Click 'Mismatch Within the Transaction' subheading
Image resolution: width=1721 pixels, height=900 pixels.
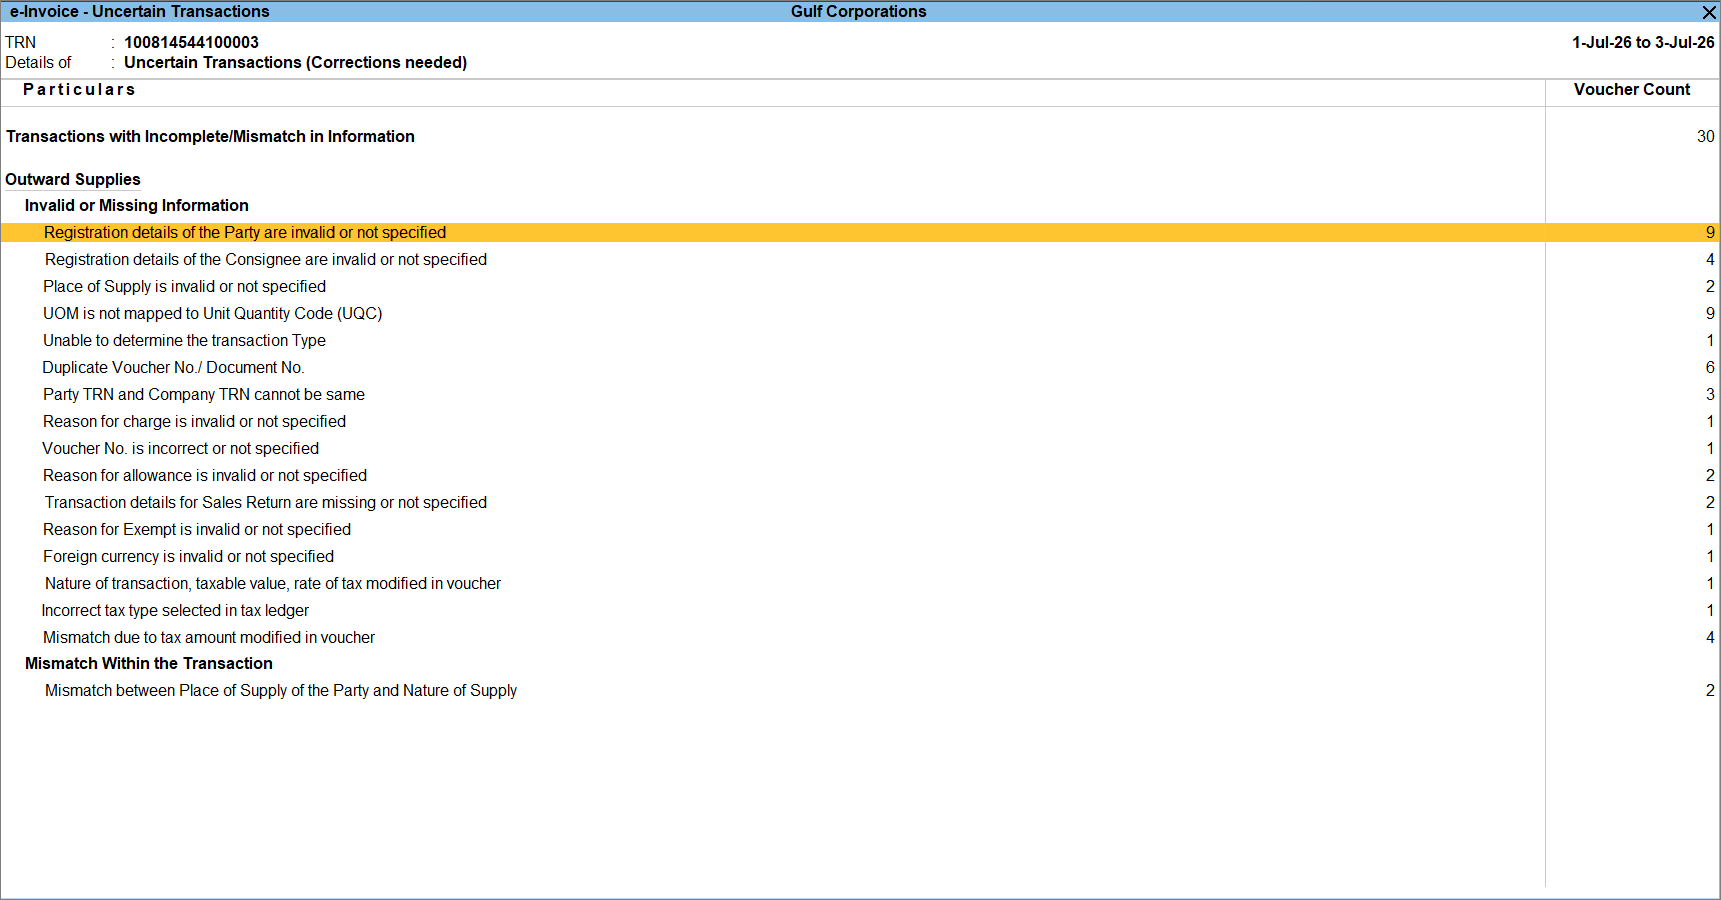(149, 663)
